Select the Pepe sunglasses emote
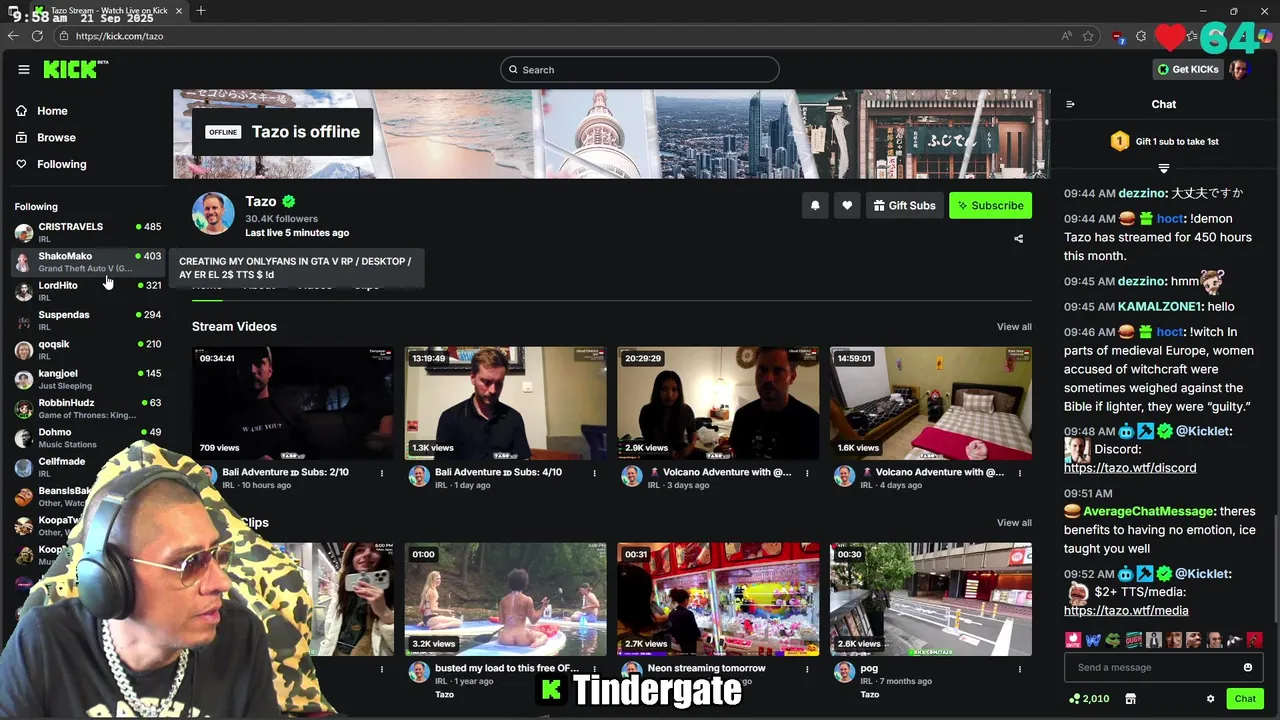Screen dimensions: 1280x720 click(1114, 640)
